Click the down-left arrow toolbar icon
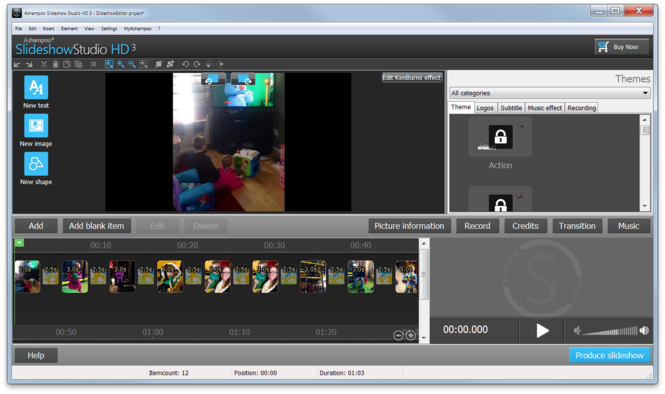This screenshot has height=394, width=665. [17, 64]
